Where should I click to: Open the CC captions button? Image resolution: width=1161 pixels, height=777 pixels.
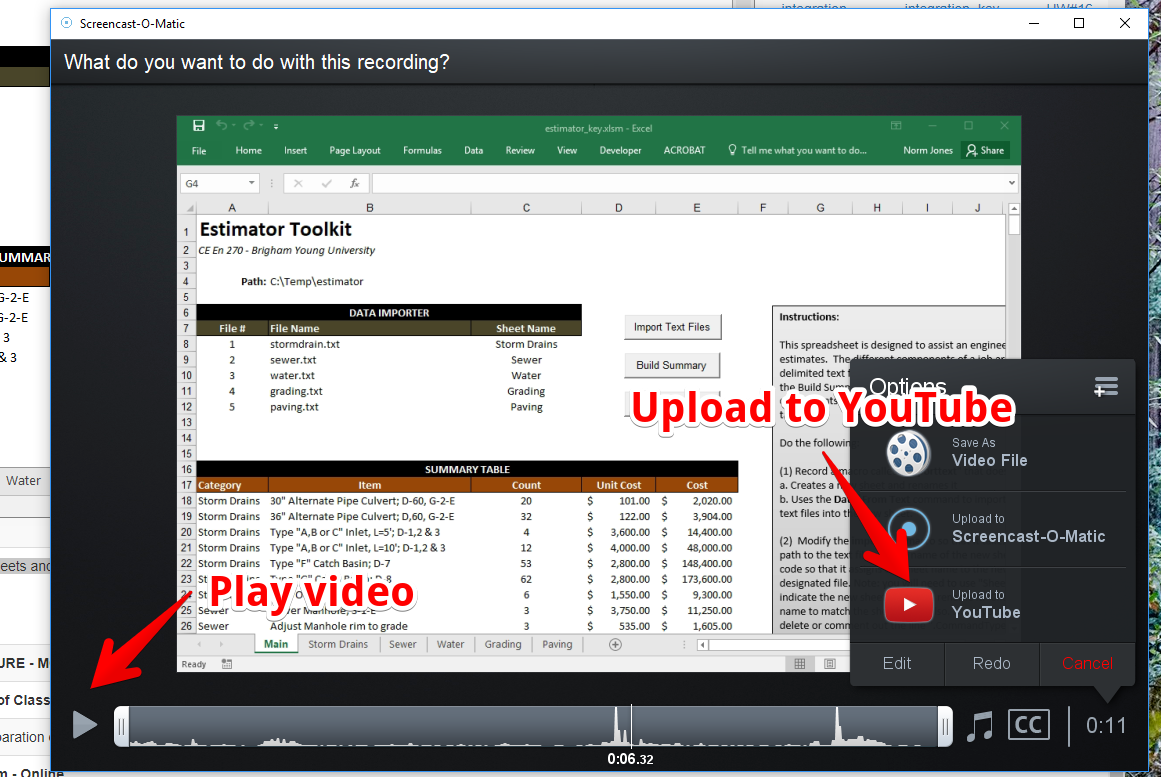1028,724
